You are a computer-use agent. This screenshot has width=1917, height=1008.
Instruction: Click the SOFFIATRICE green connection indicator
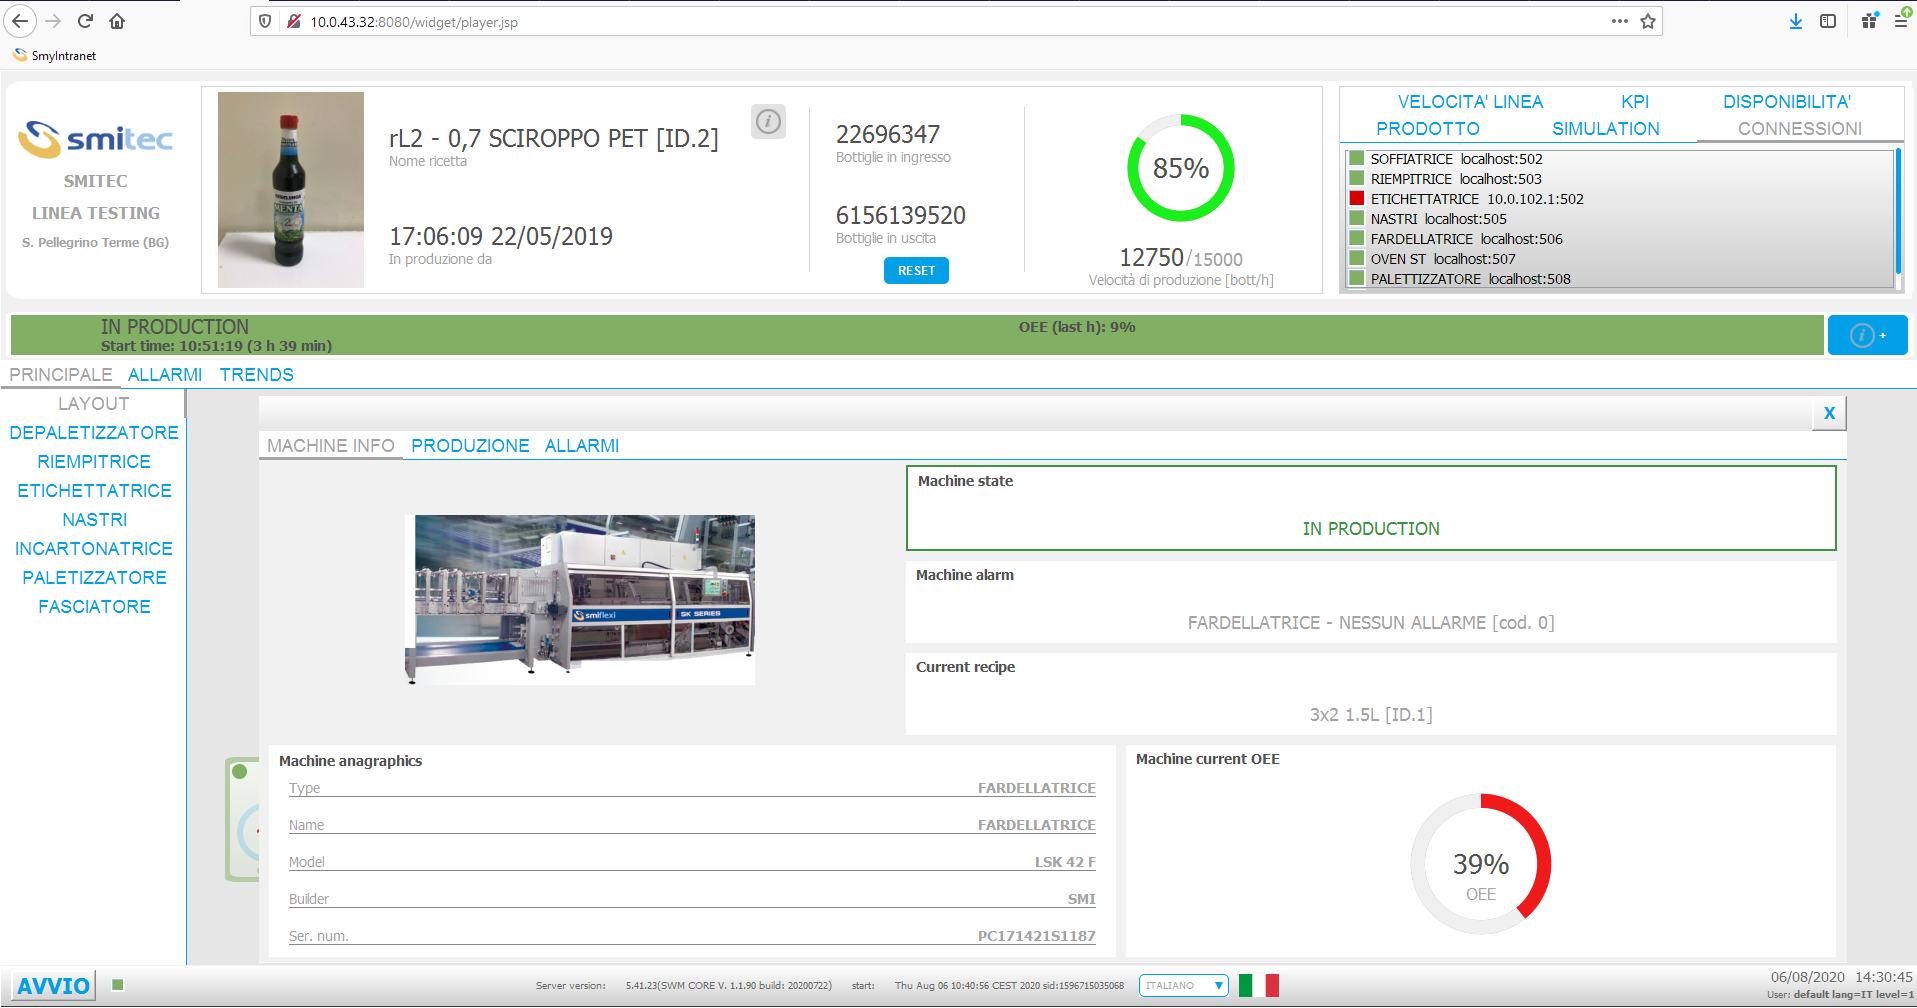pyautogui.click(x=1357, y=158)
